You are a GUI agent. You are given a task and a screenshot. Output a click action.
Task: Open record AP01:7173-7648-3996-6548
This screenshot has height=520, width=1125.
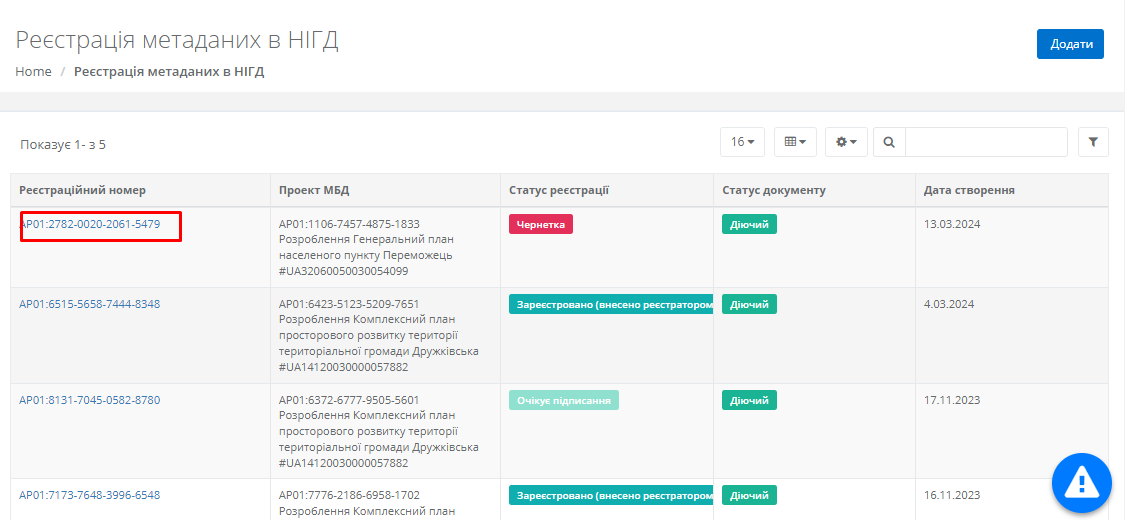pyautogui.click(x=90, y=495)
